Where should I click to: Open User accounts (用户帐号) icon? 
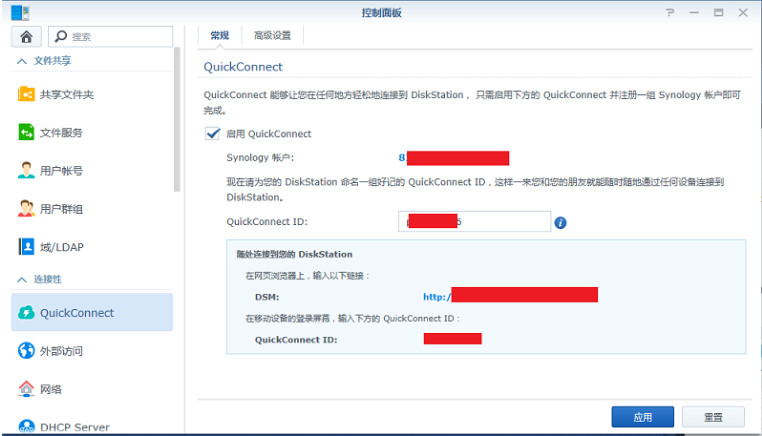[26, 170]
